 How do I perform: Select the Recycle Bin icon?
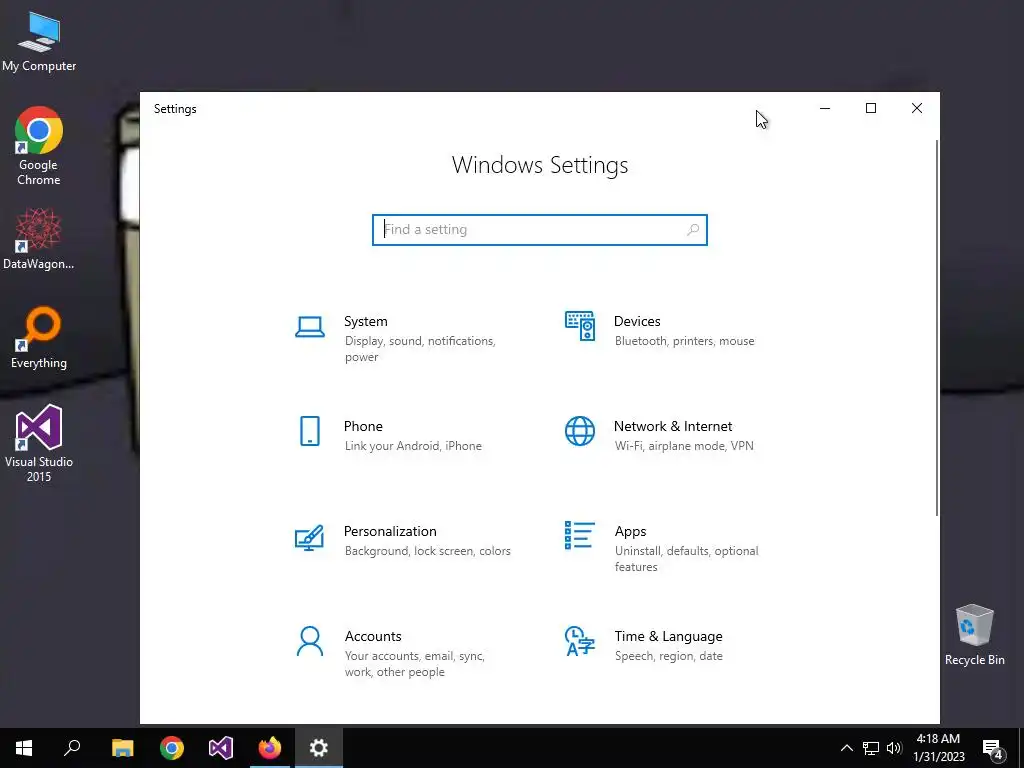pos(974,635)
